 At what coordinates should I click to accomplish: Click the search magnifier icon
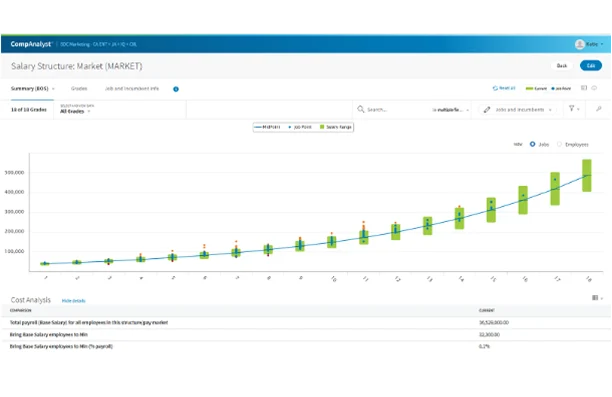click(x=361, y=109)
